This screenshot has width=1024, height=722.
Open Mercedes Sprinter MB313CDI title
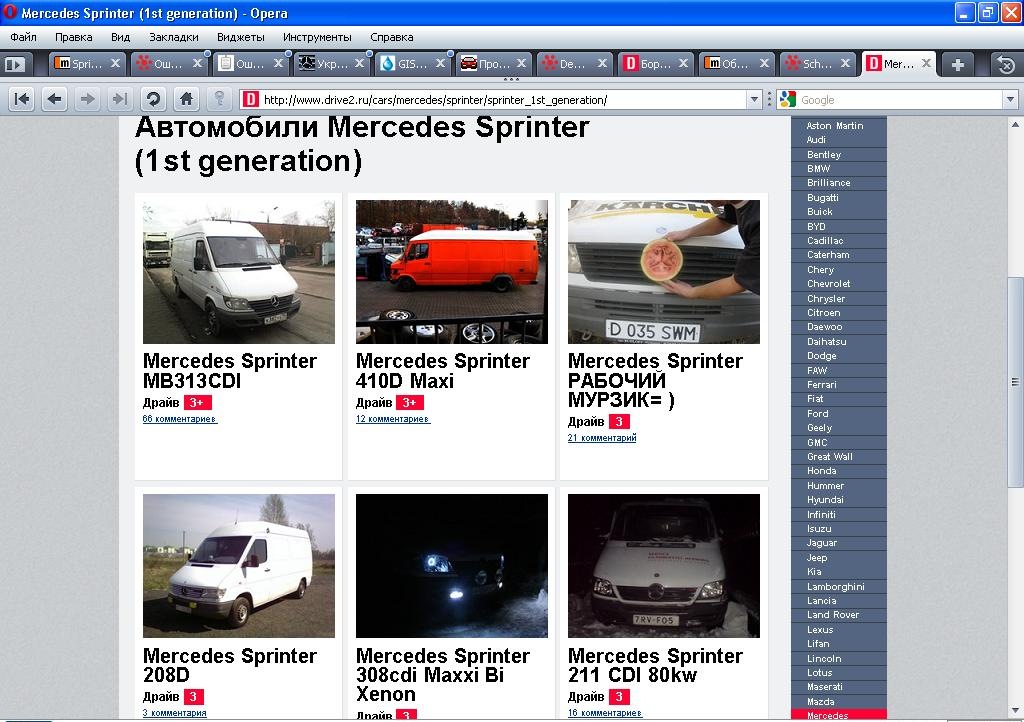click(229, 371)
